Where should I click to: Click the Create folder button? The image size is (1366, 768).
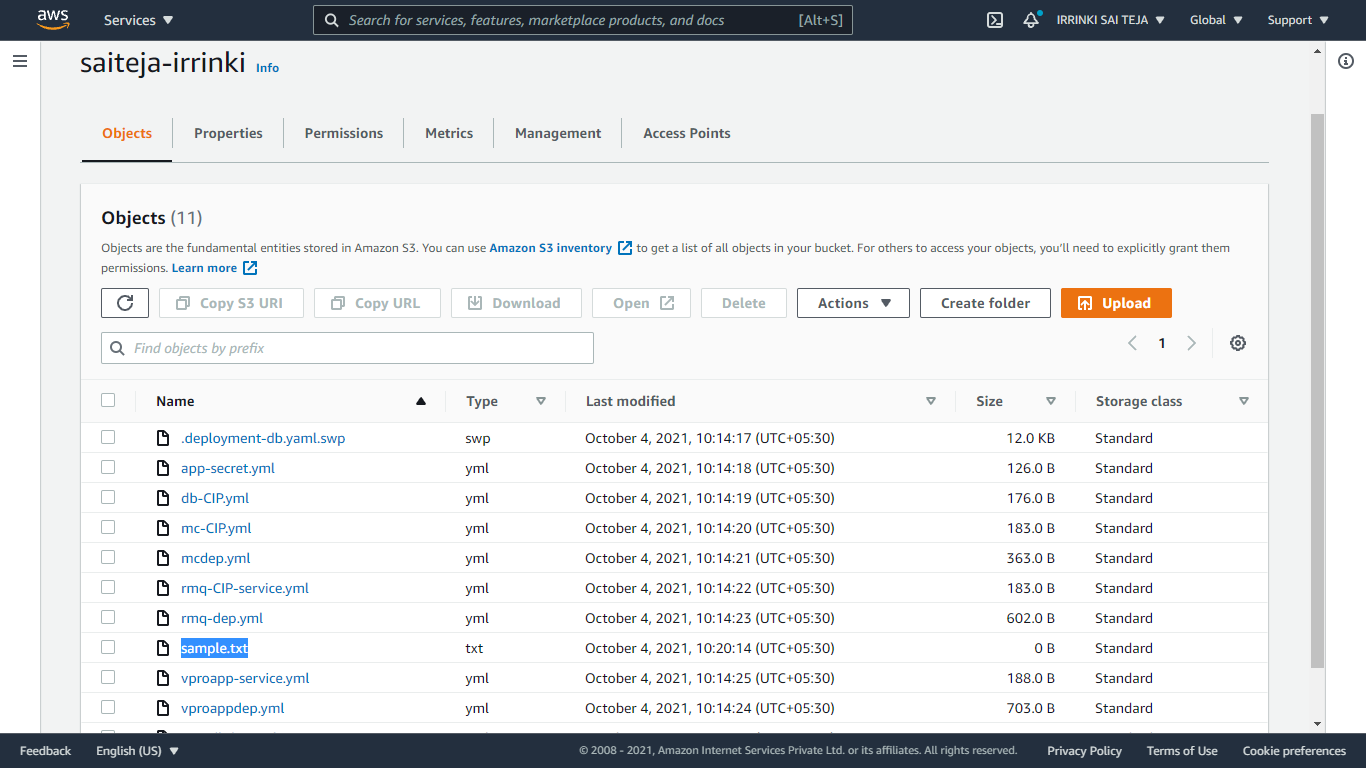985,303
